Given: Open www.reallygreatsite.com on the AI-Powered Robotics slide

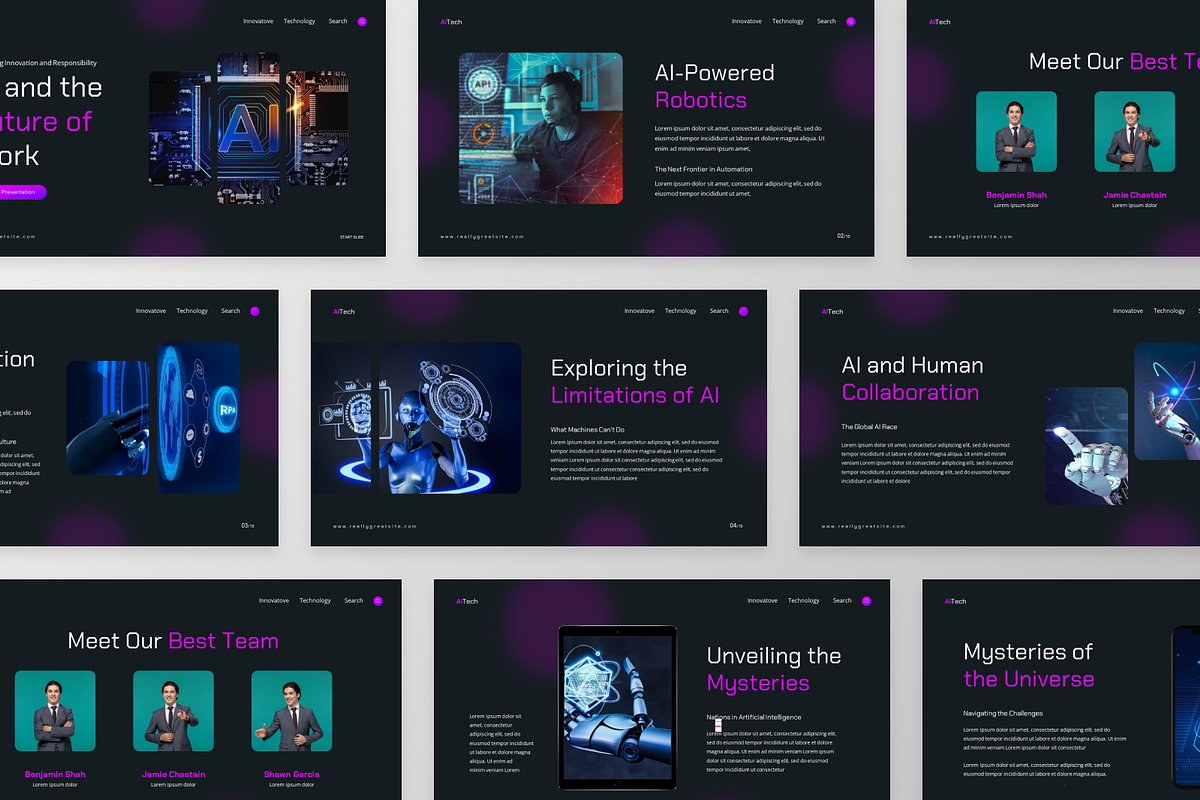Looking at the screenshot, I should [483, 237].
